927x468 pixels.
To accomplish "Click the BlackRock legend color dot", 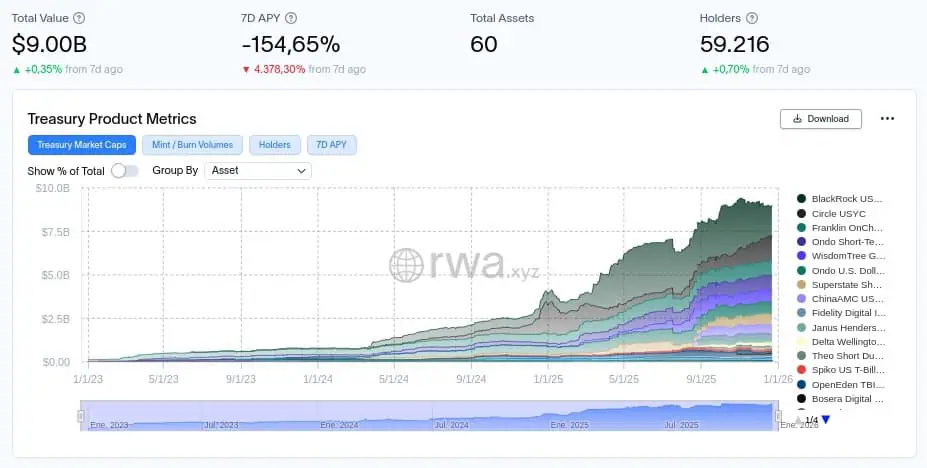I will tap(802, 199).
